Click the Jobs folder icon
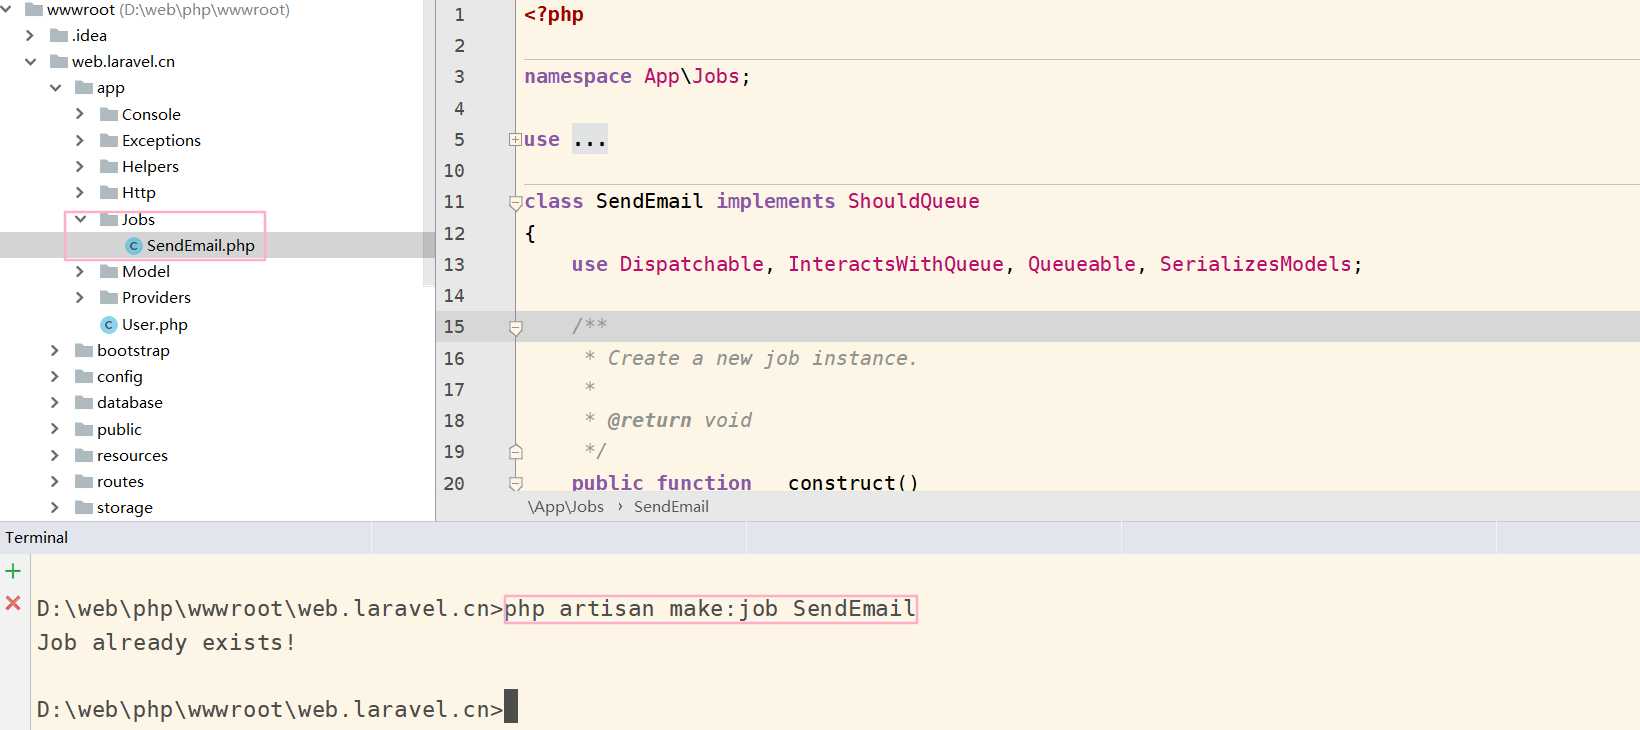This screenshot has width=1640, height=730. click(109, 220)
